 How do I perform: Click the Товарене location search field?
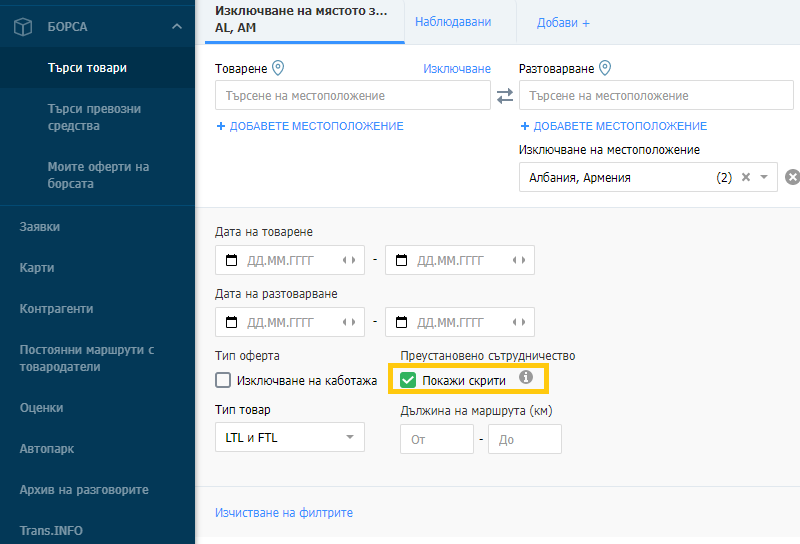[353, 95]
